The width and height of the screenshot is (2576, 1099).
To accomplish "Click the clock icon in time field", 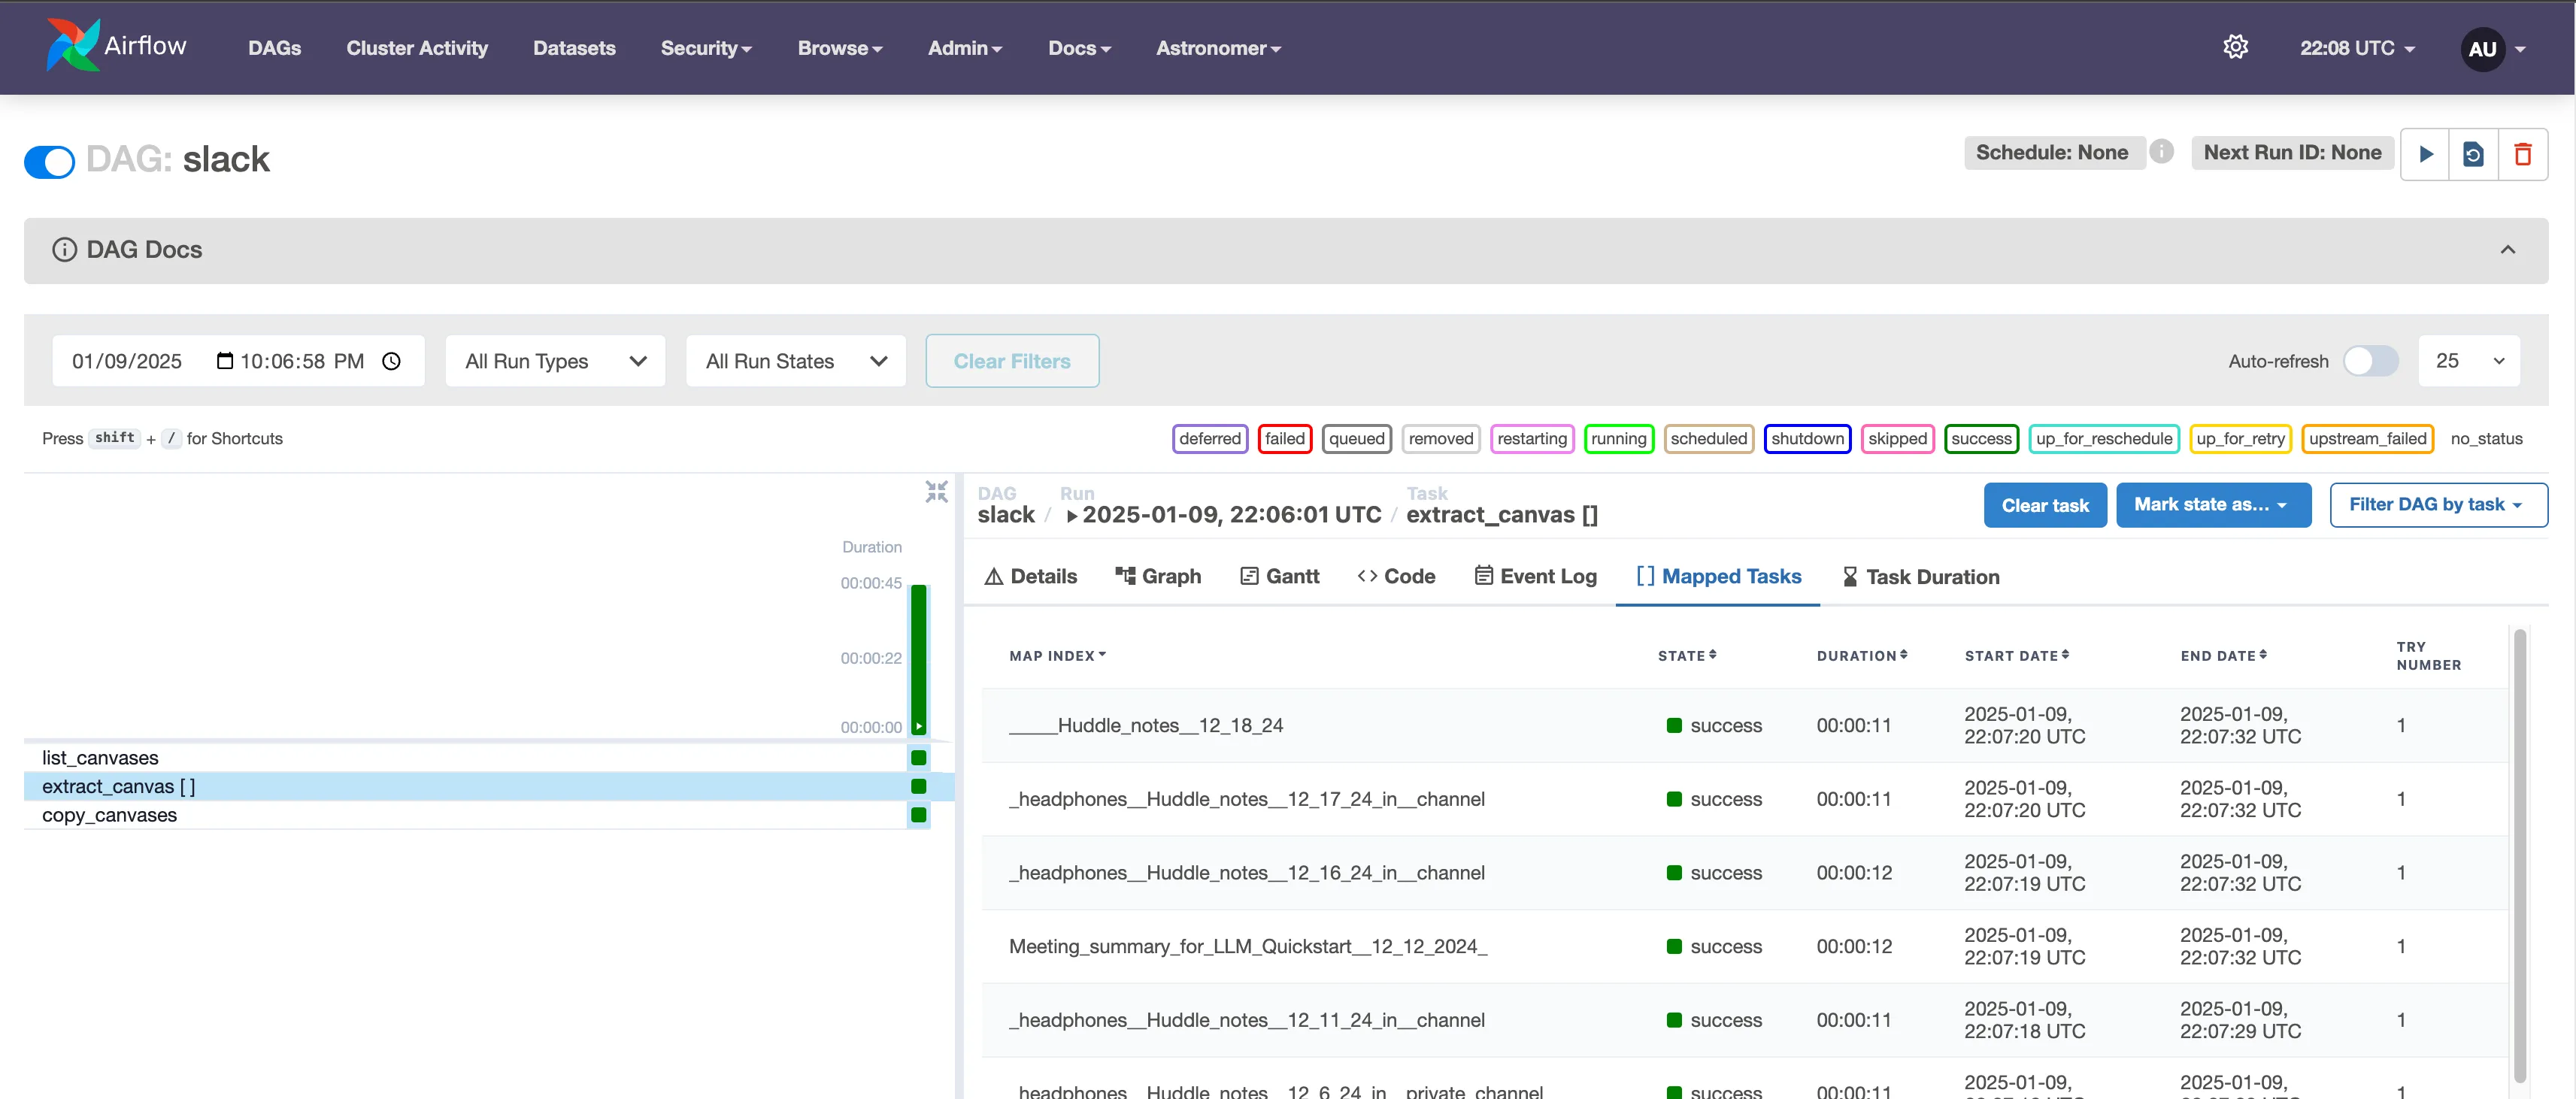I will pos(392,361).
